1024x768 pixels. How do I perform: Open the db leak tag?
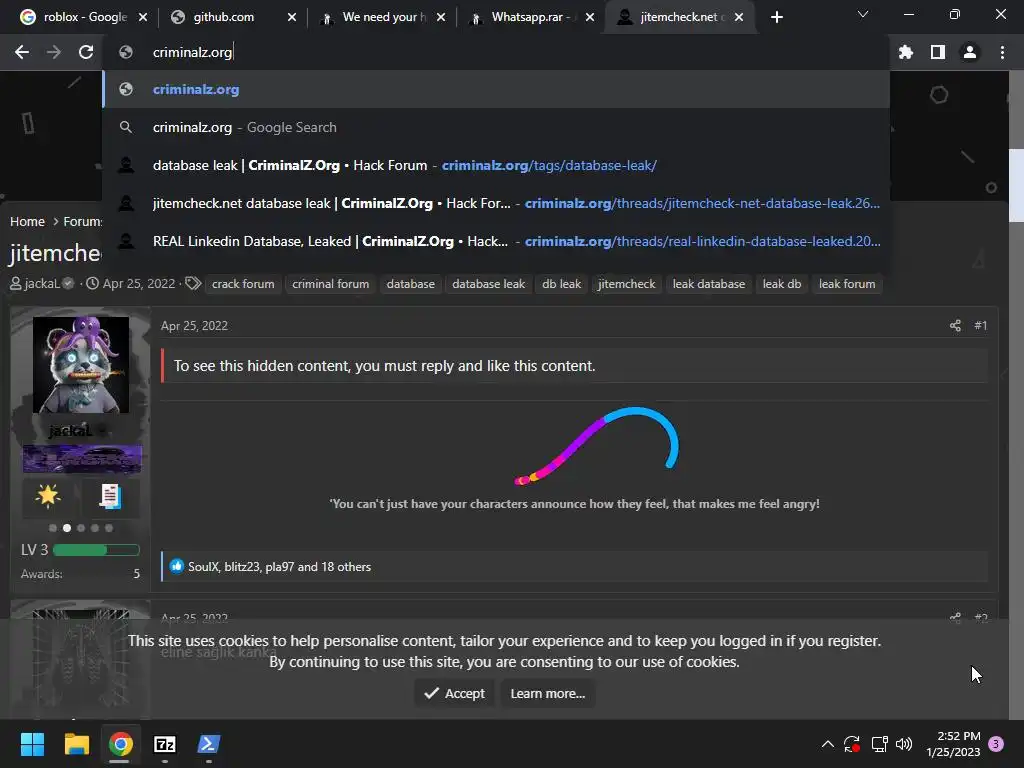tap(561, 284)
